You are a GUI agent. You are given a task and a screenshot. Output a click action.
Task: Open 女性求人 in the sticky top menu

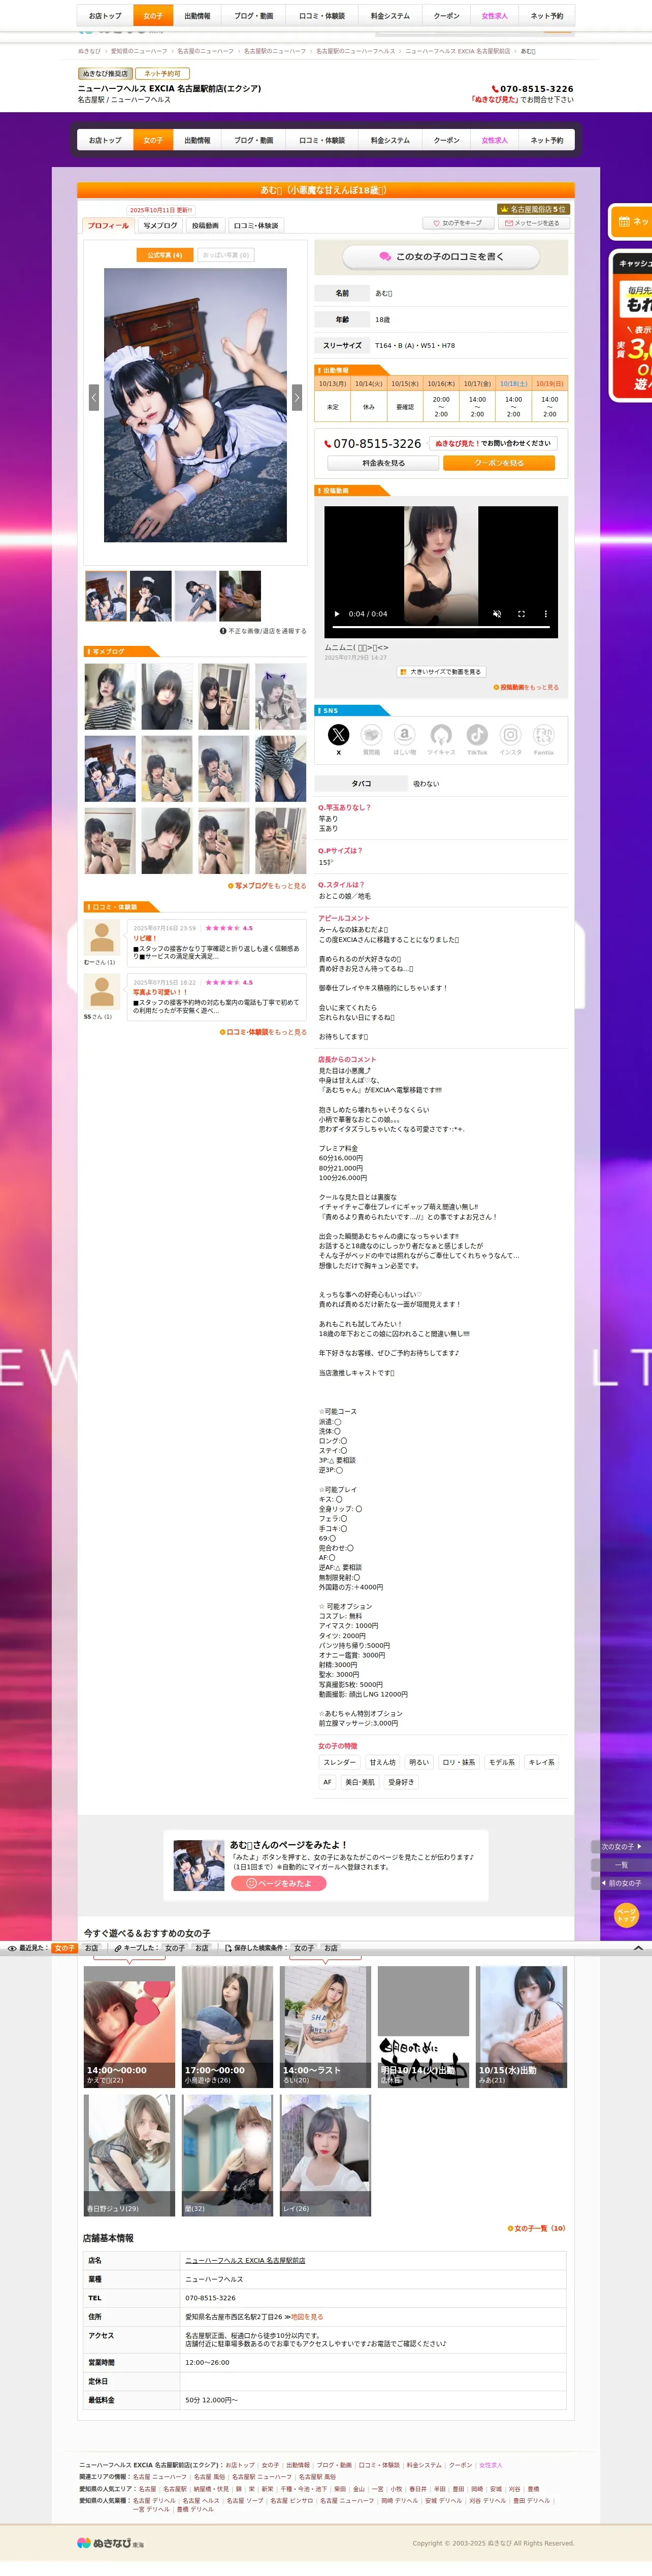[494, 16]
